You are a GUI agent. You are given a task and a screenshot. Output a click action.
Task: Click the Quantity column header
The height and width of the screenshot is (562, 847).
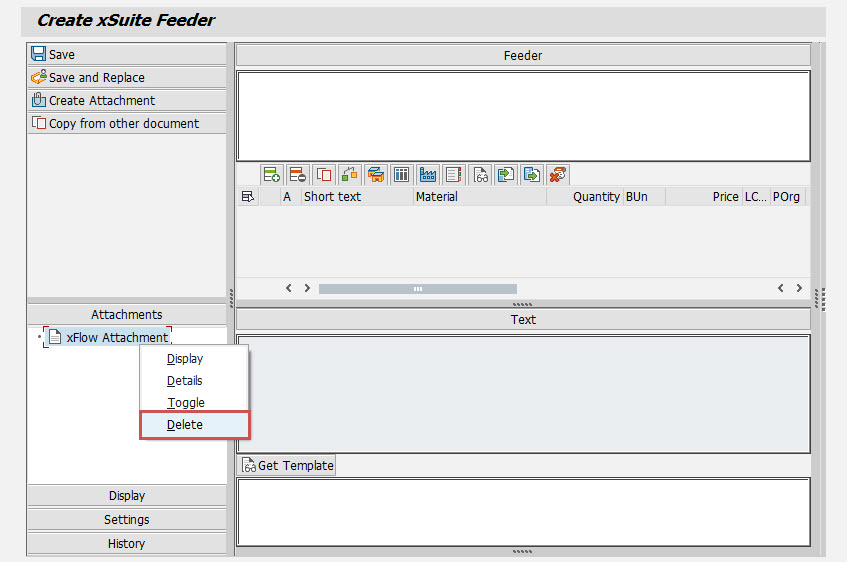[x=585, y=197]
